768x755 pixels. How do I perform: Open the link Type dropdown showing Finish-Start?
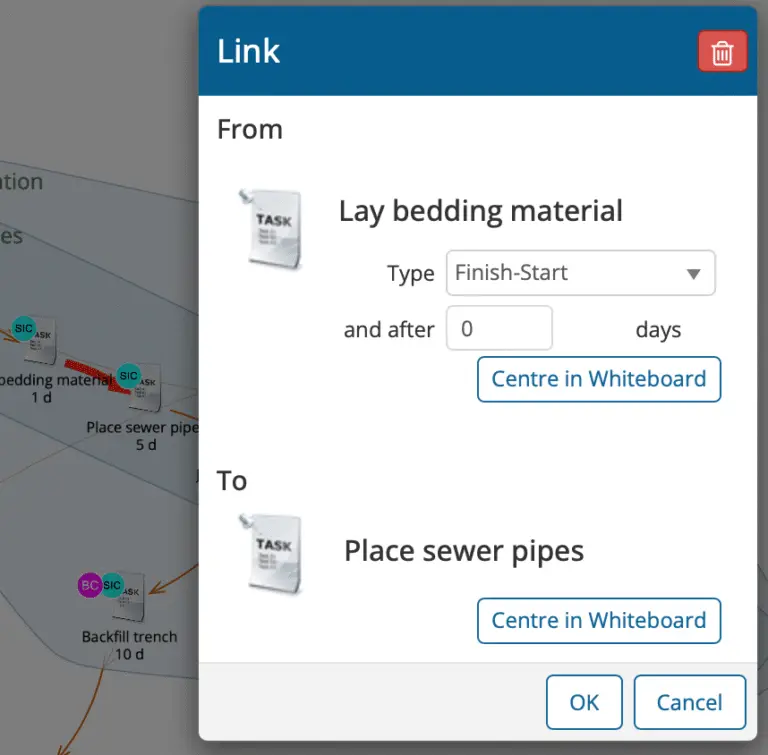(580, 273)
